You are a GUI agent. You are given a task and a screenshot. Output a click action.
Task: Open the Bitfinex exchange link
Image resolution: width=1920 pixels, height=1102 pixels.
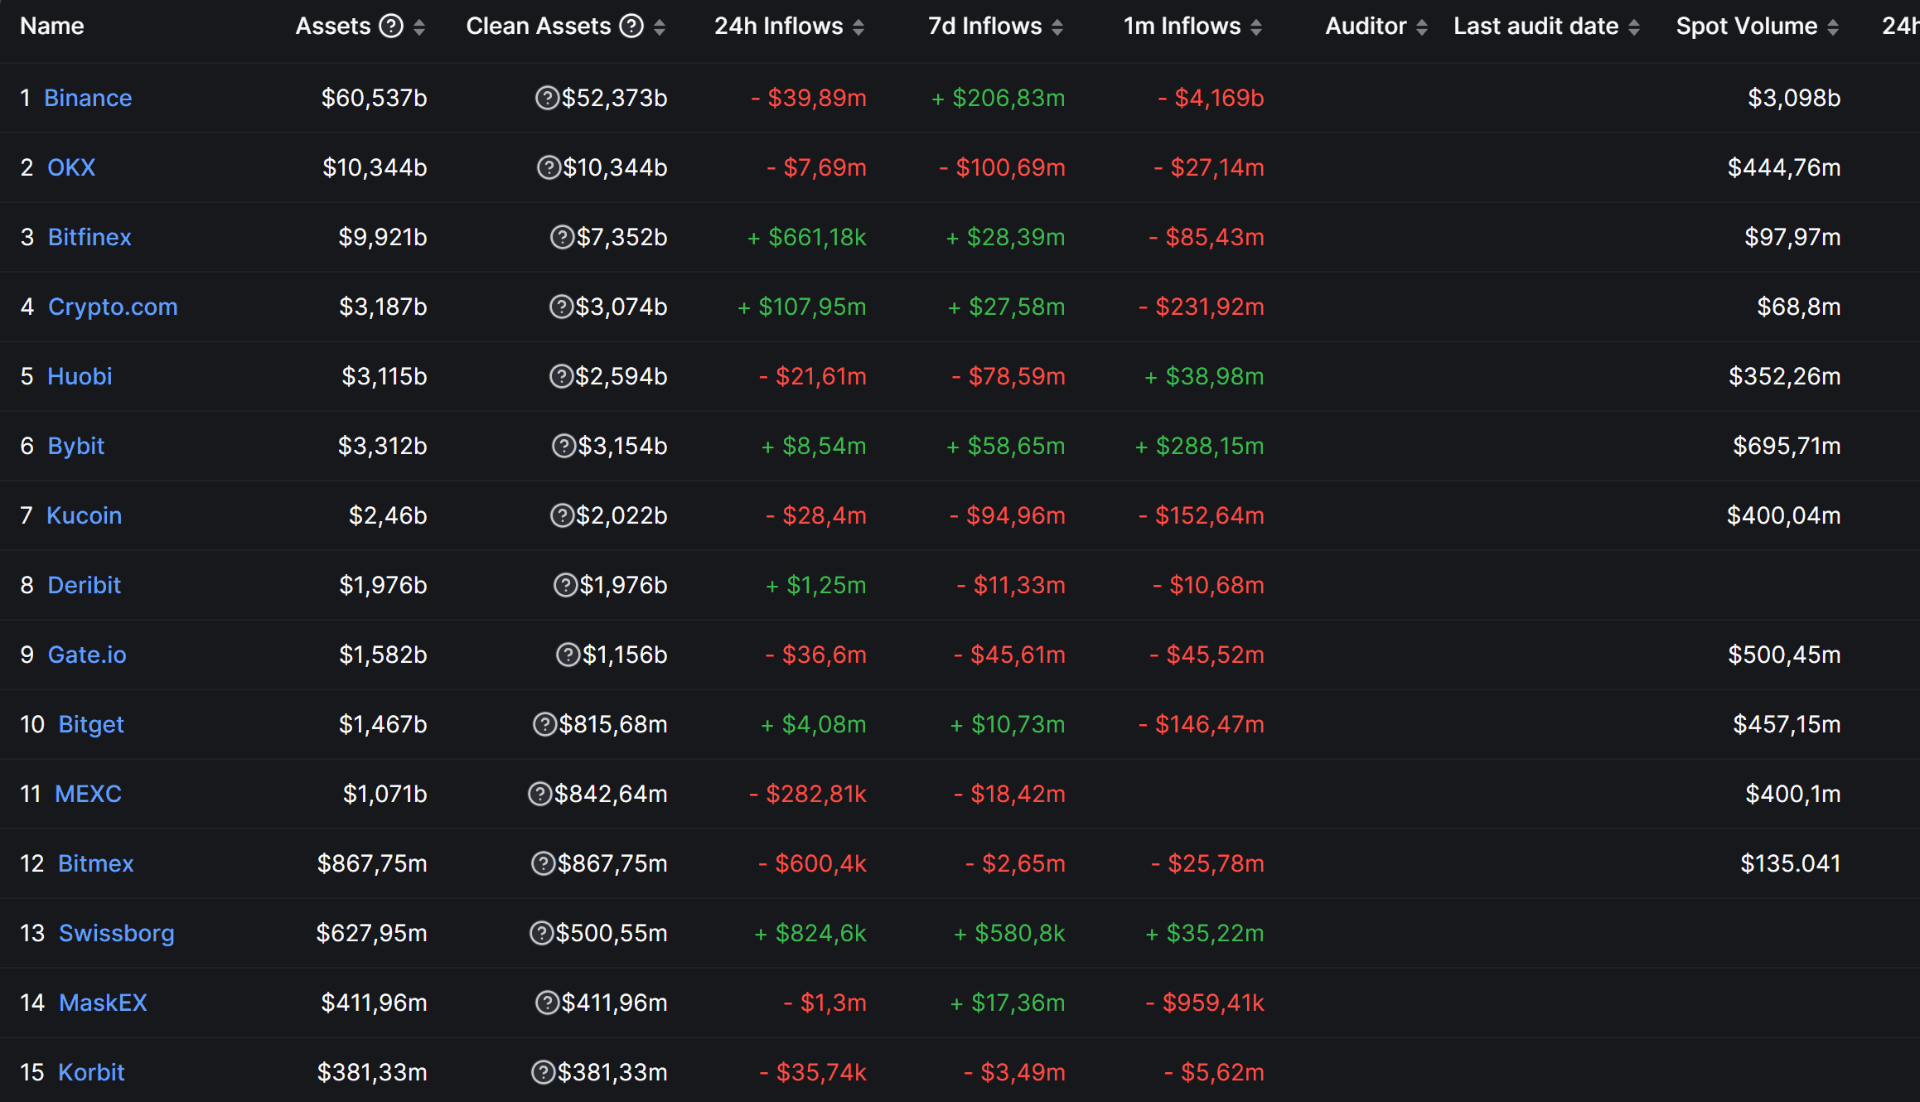pyautogui.click(x=90, y=237)
